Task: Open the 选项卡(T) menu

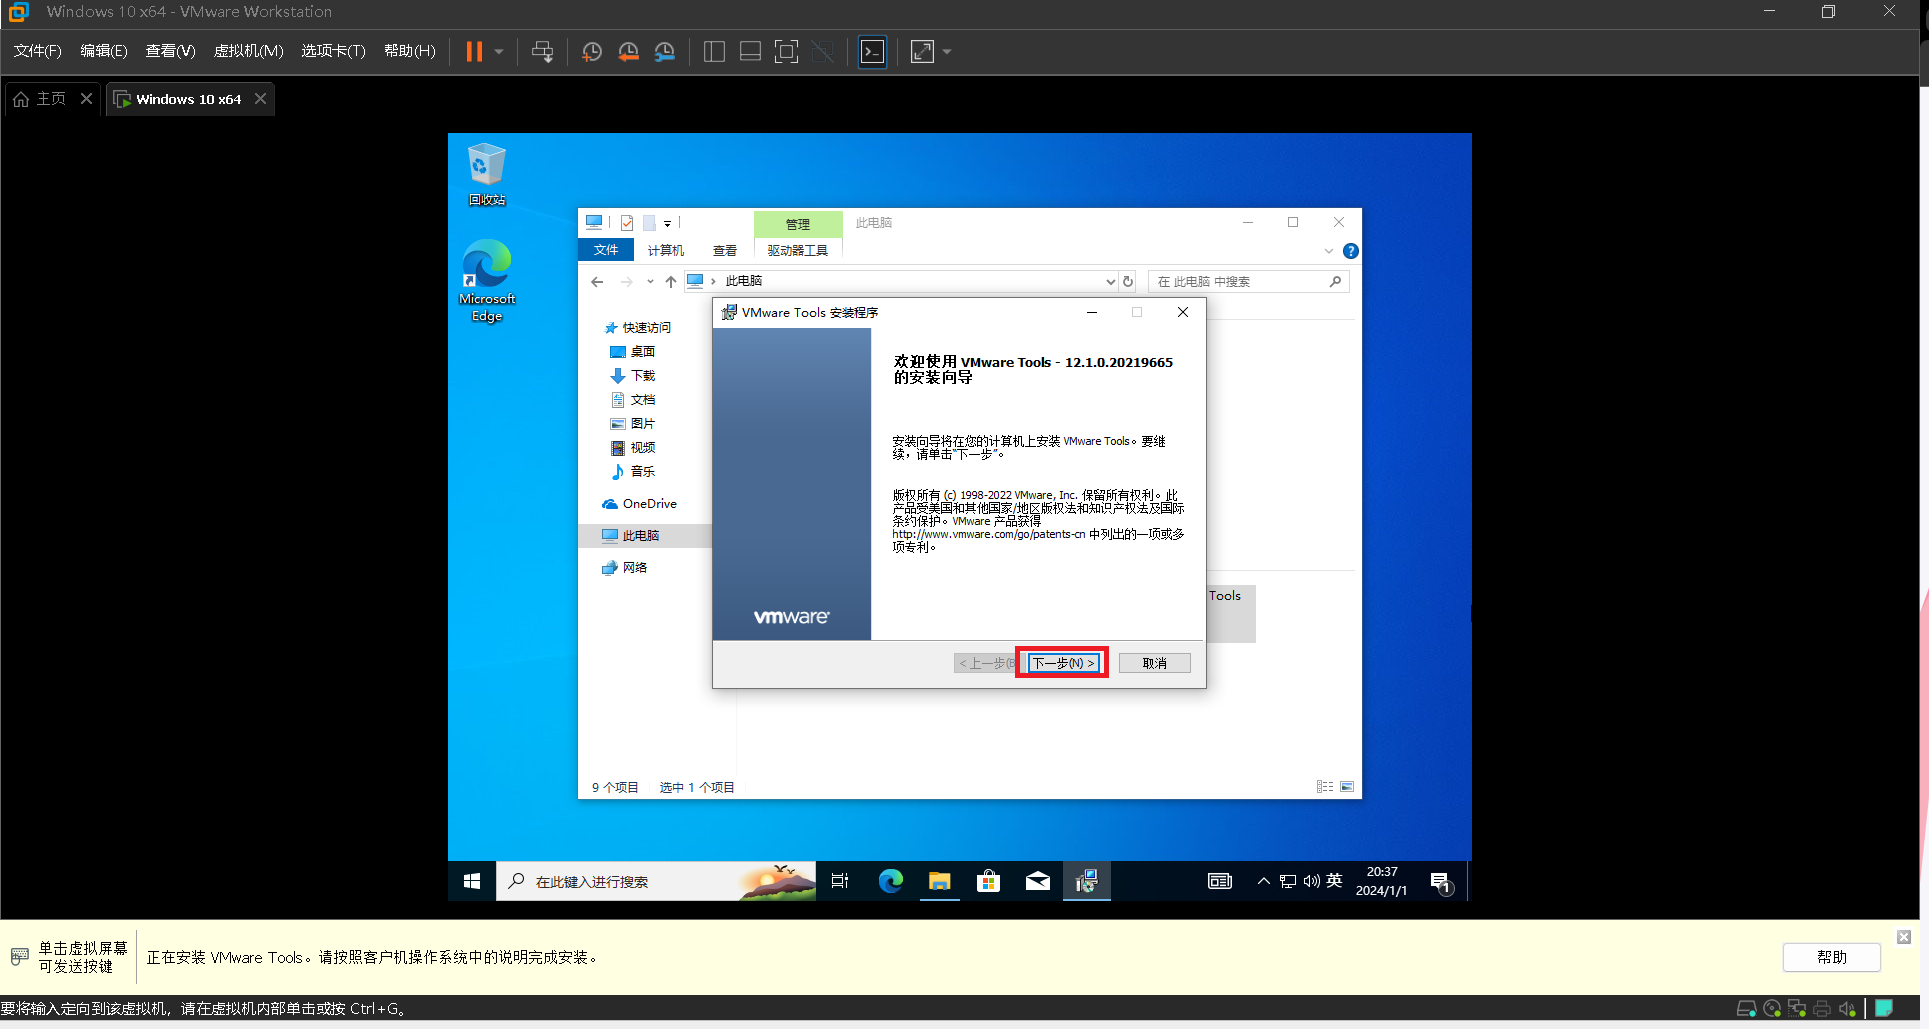Action: point(333,51)
